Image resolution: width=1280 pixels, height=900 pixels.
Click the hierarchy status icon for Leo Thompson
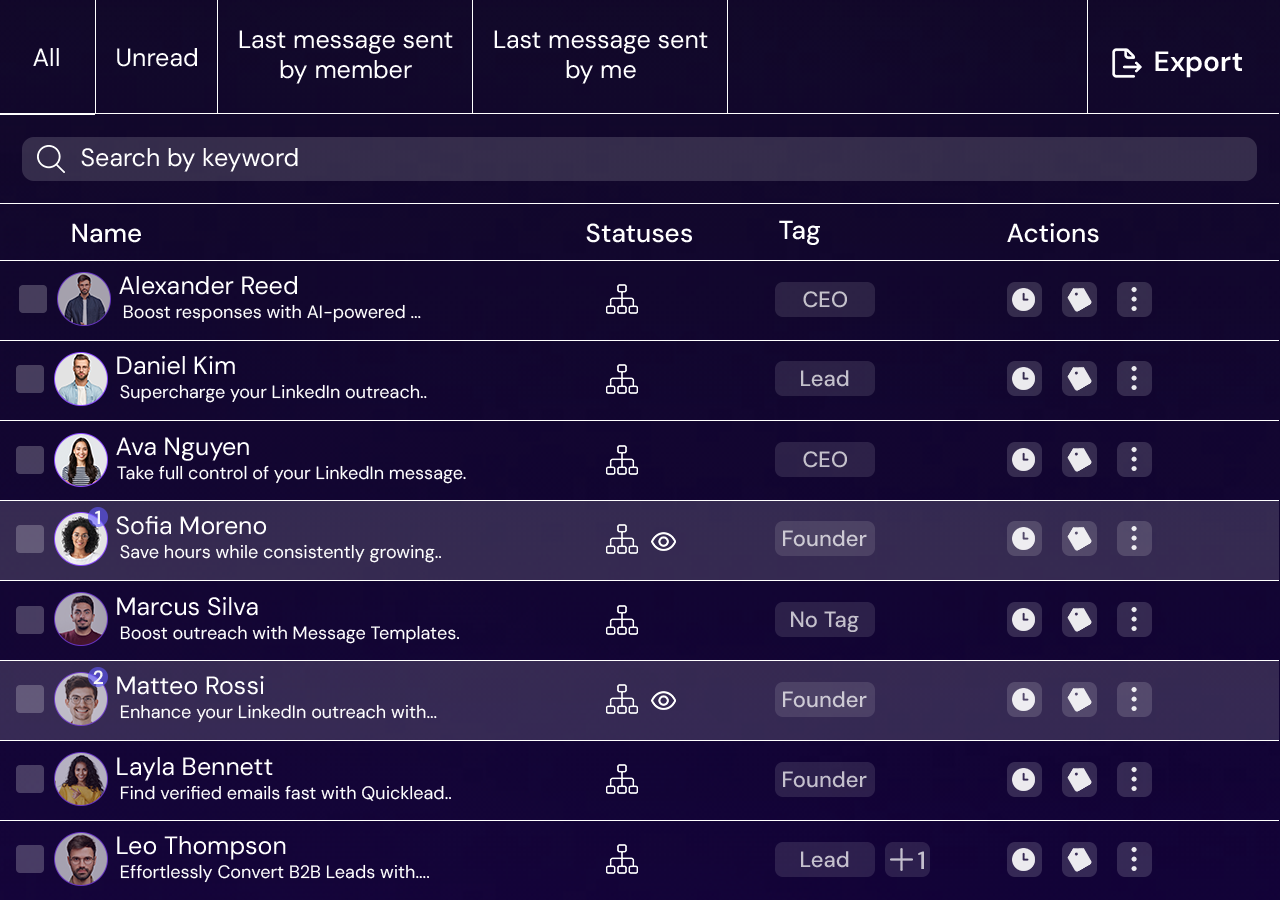pos(622,859)
